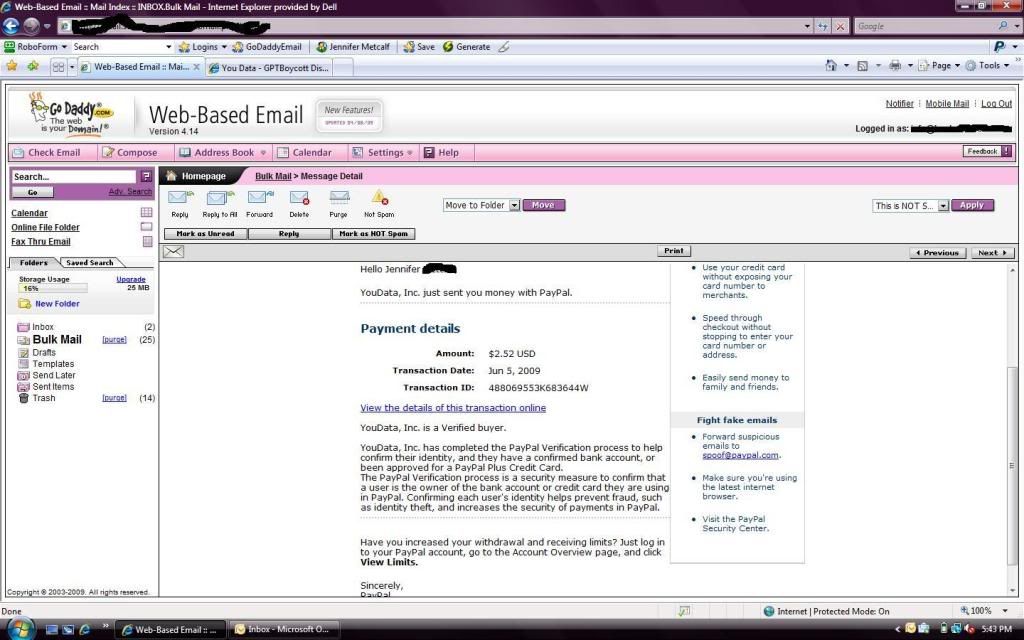Click the Upgrade storage link
Image resolution: width=1024 pixels, height=640 pixels.
tap(131, 279)
